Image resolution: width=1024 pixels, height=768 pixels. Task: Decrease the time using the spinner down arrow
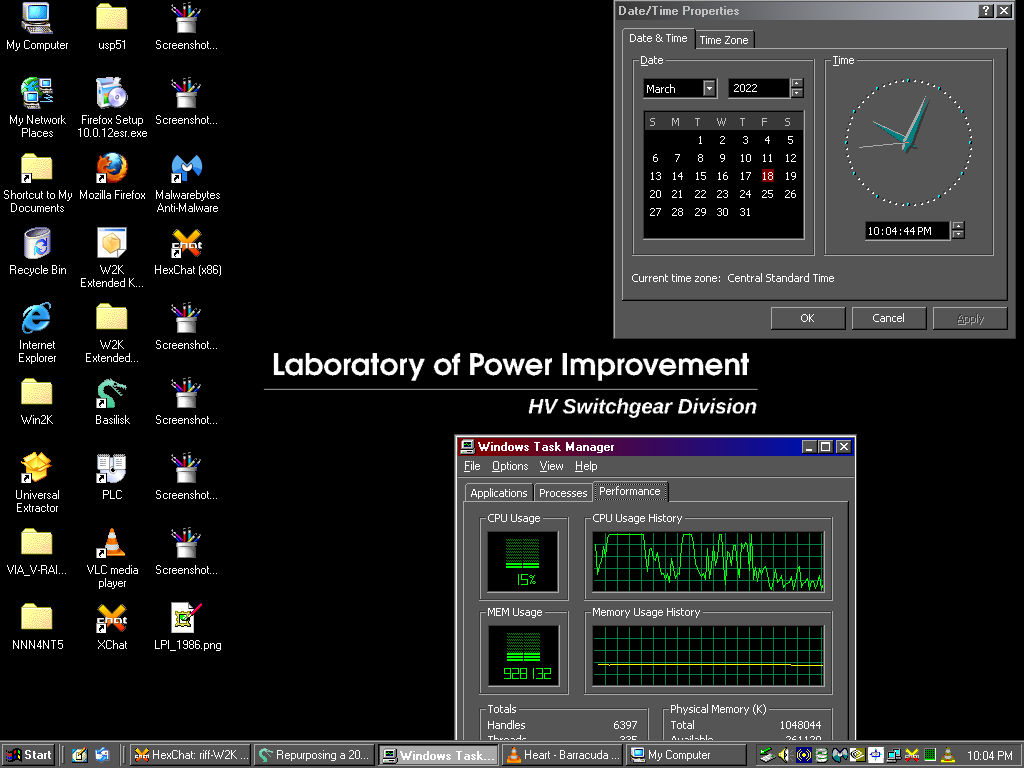958,235
